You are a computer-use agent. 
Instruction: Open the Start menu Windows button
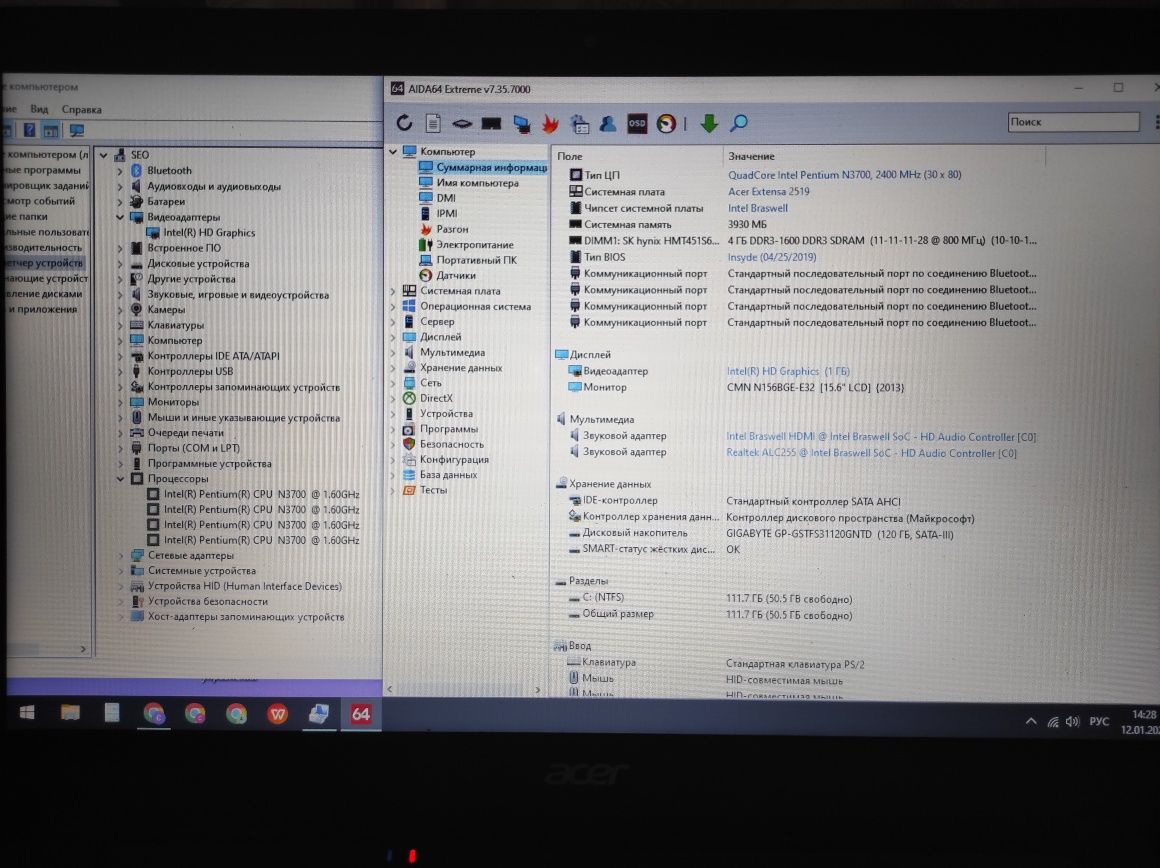click(x=27, y=713)
